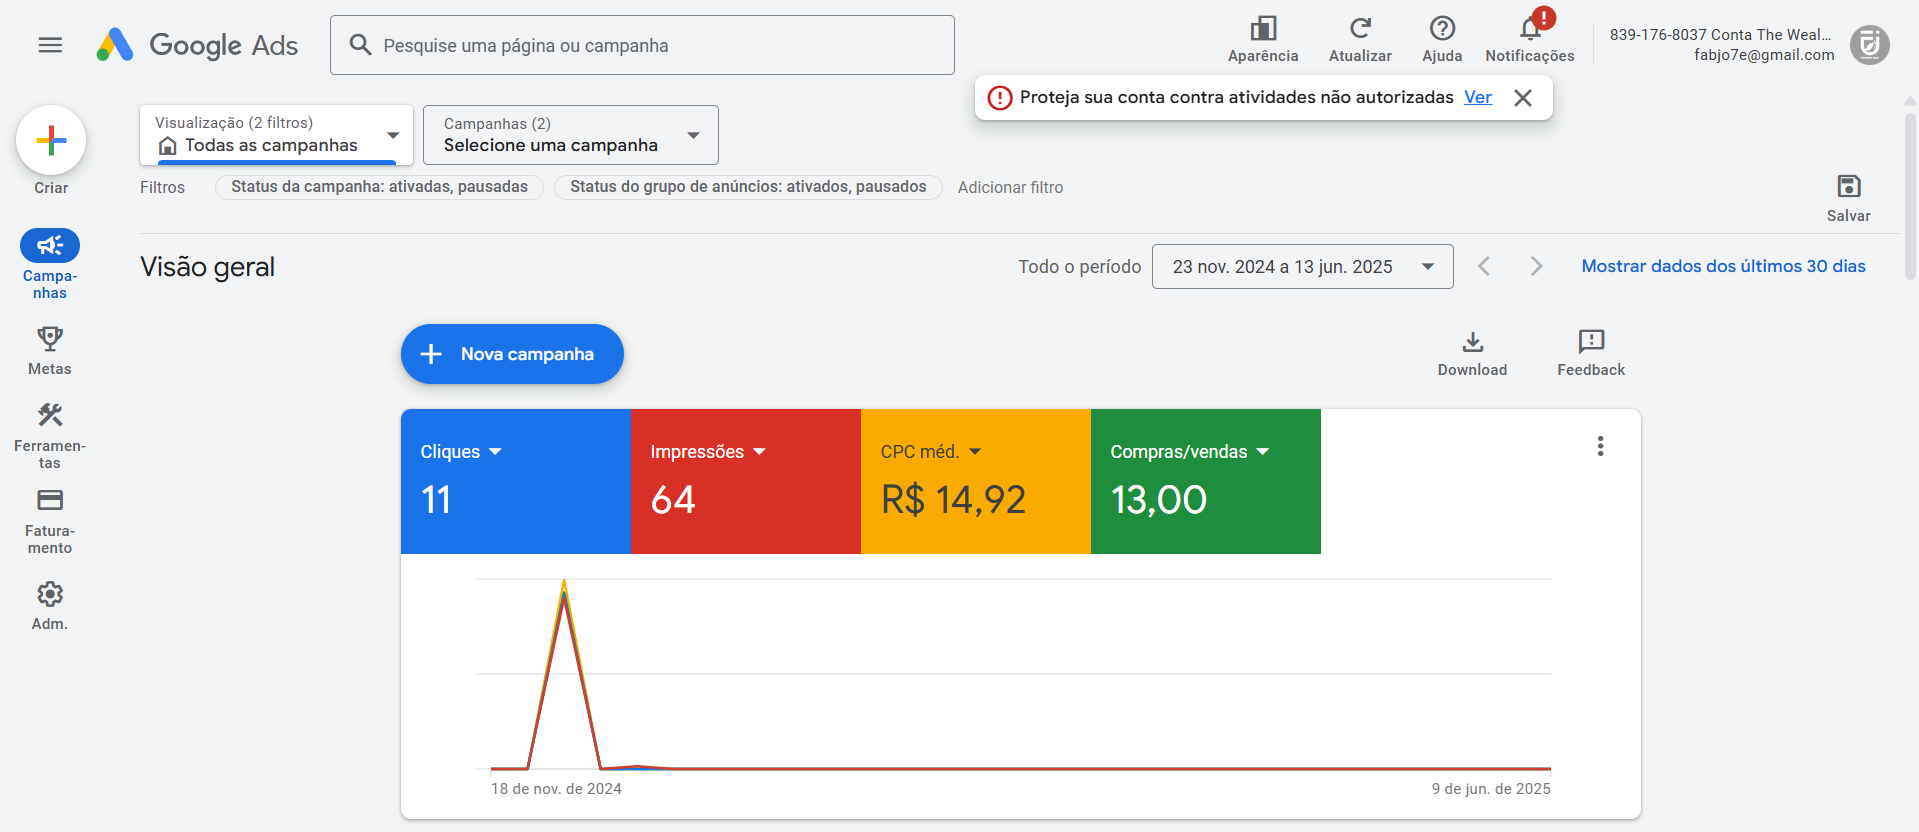Open the Impressões metric dropdown

click(708, 452)
